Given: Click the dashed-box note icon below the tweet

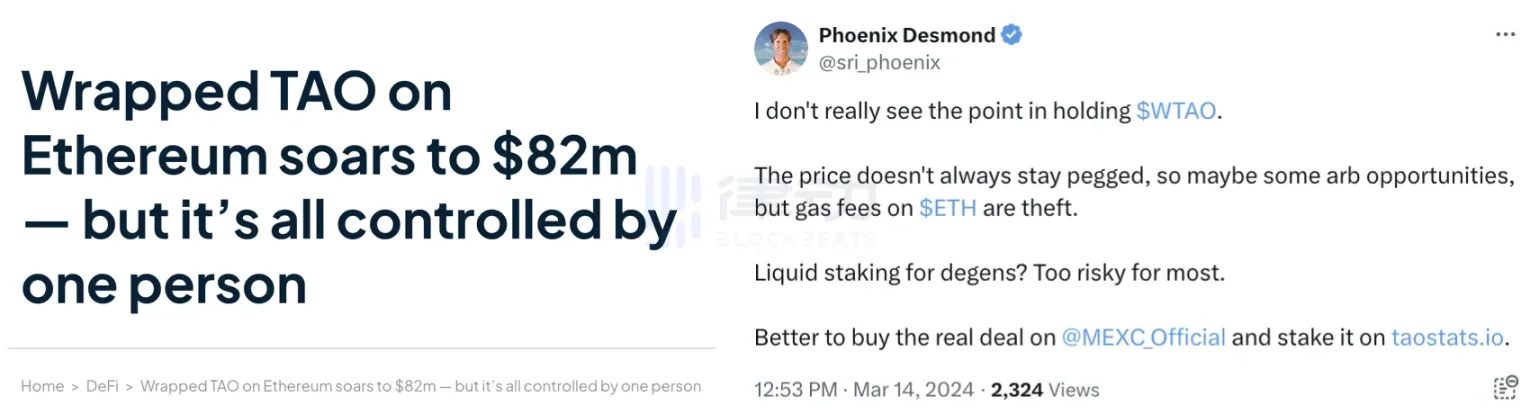Looking at the screenshot, I should coord(1504,389).
